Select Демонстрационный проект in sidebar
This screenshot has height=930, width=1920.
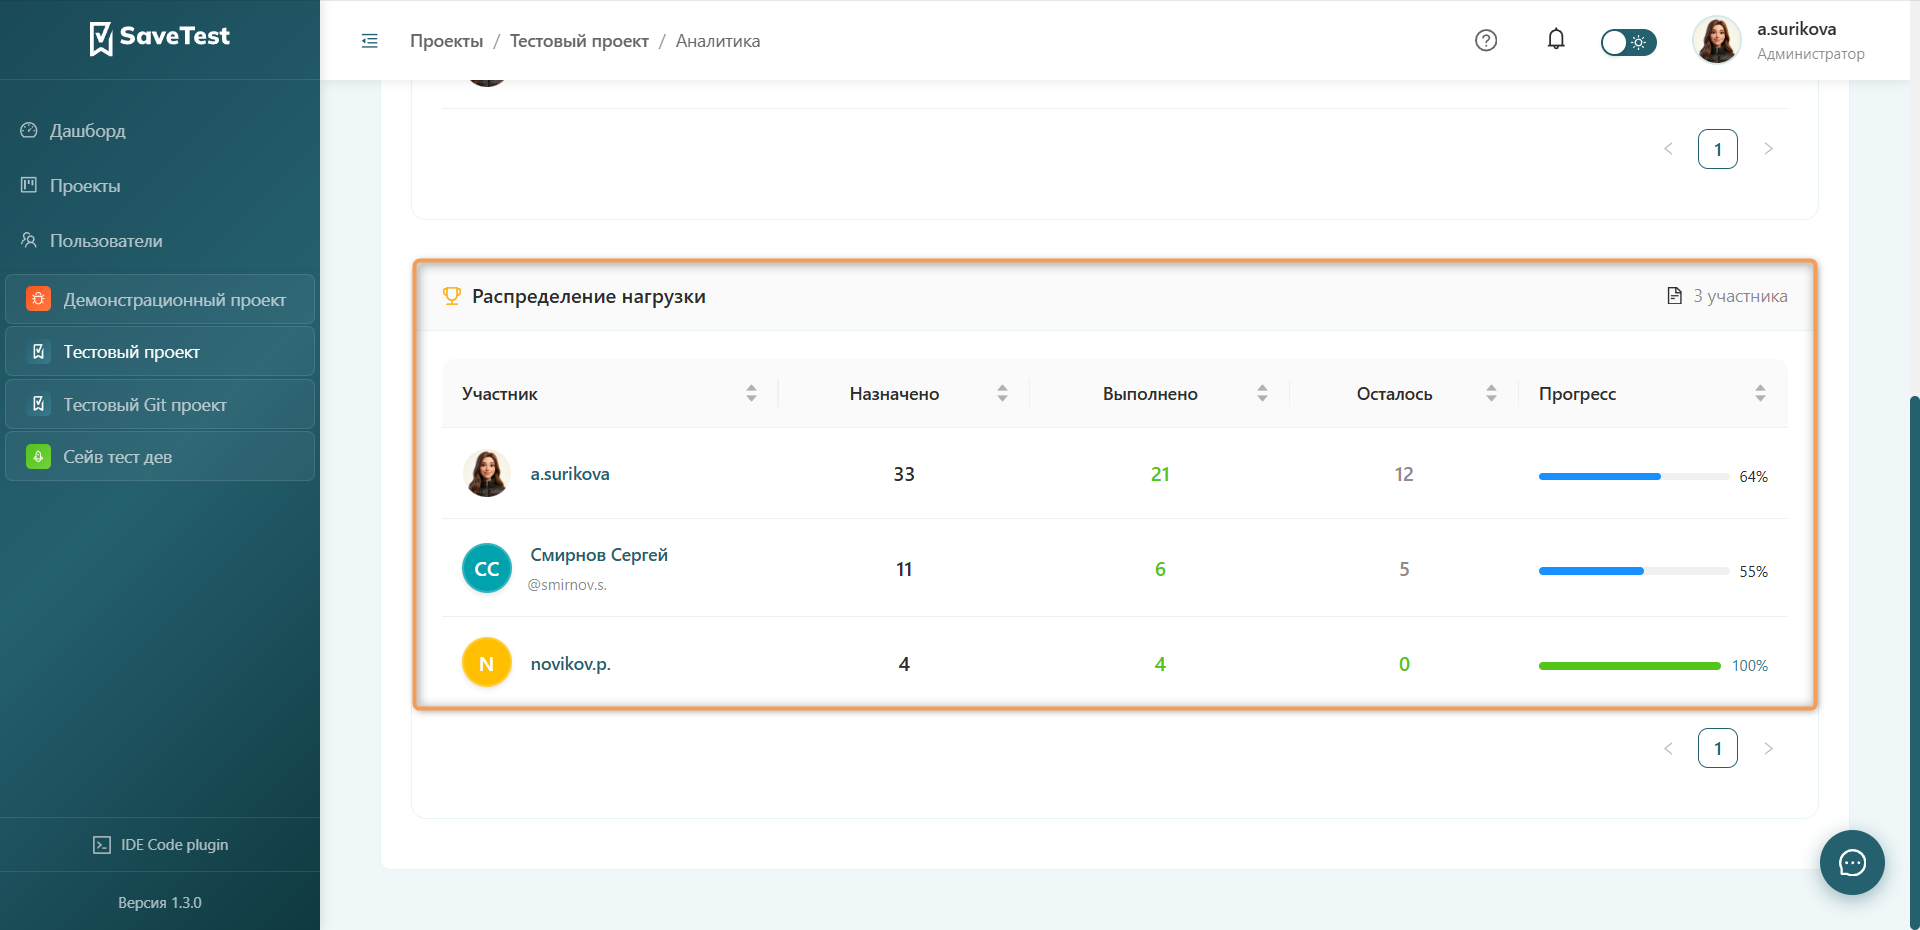tap(160, 299)
